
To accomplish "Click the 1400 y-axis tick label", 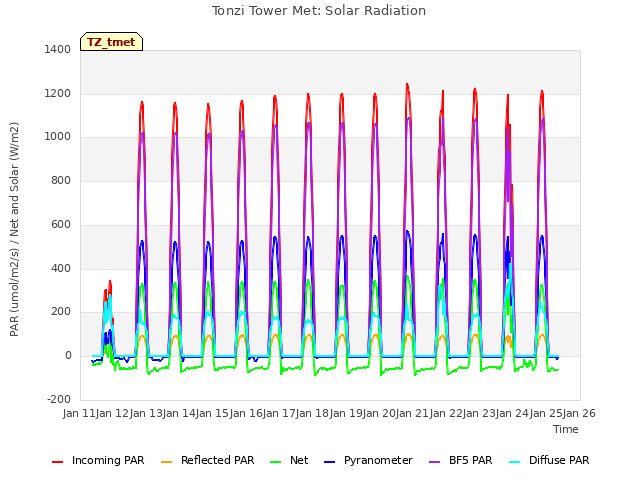I will 58,49.
